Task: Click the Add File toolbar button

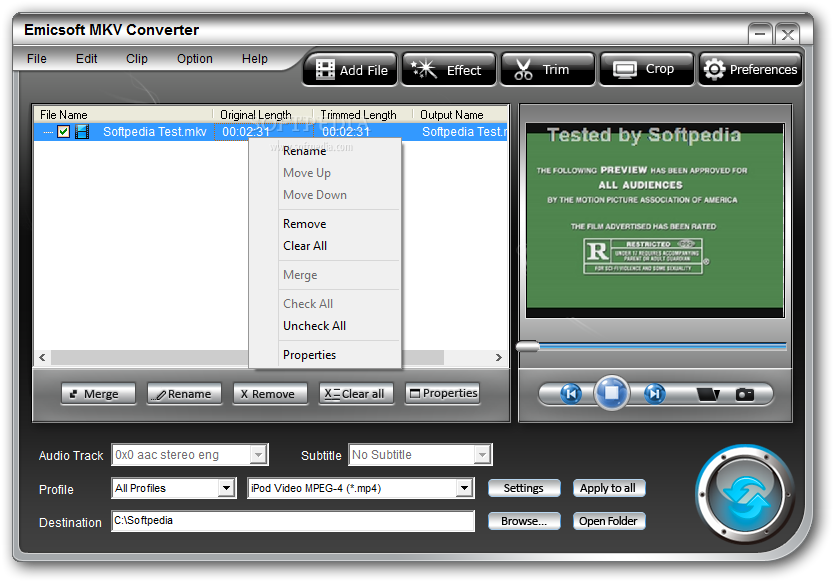Action: pos(350,69)
